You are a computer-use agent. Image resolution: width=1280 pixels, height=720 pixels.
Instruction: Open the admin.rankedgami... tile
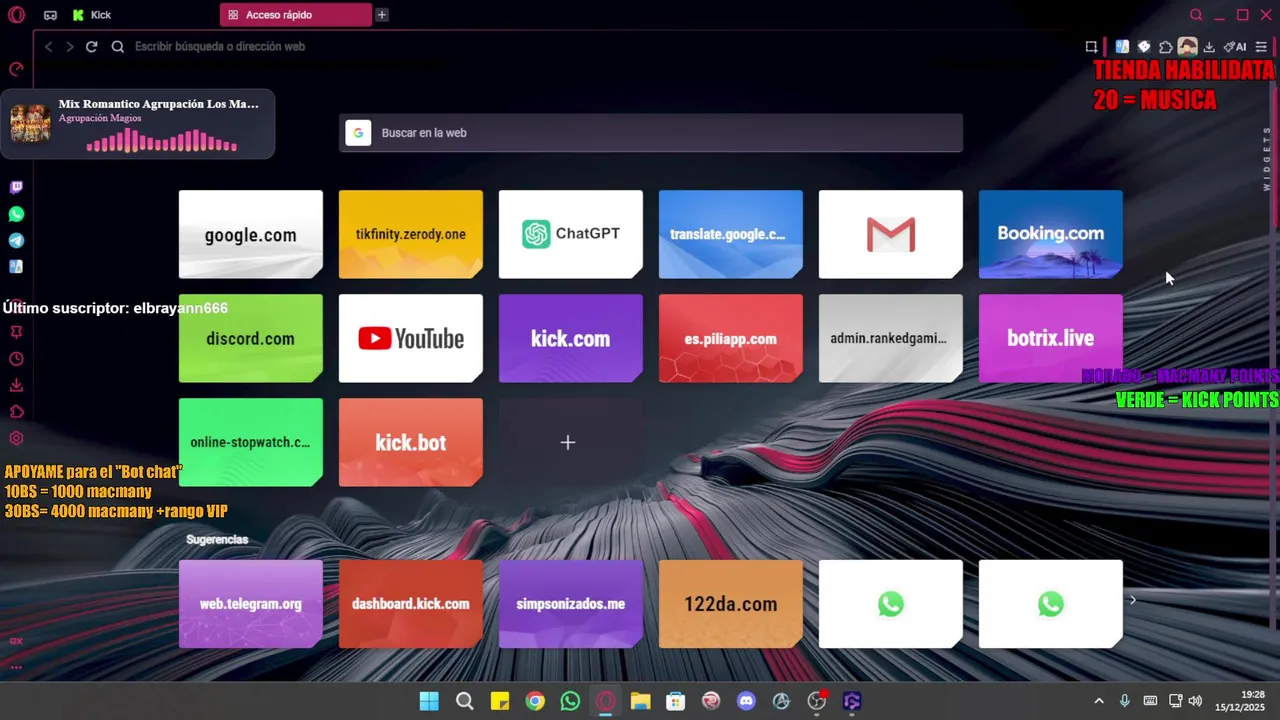[891, 338]
